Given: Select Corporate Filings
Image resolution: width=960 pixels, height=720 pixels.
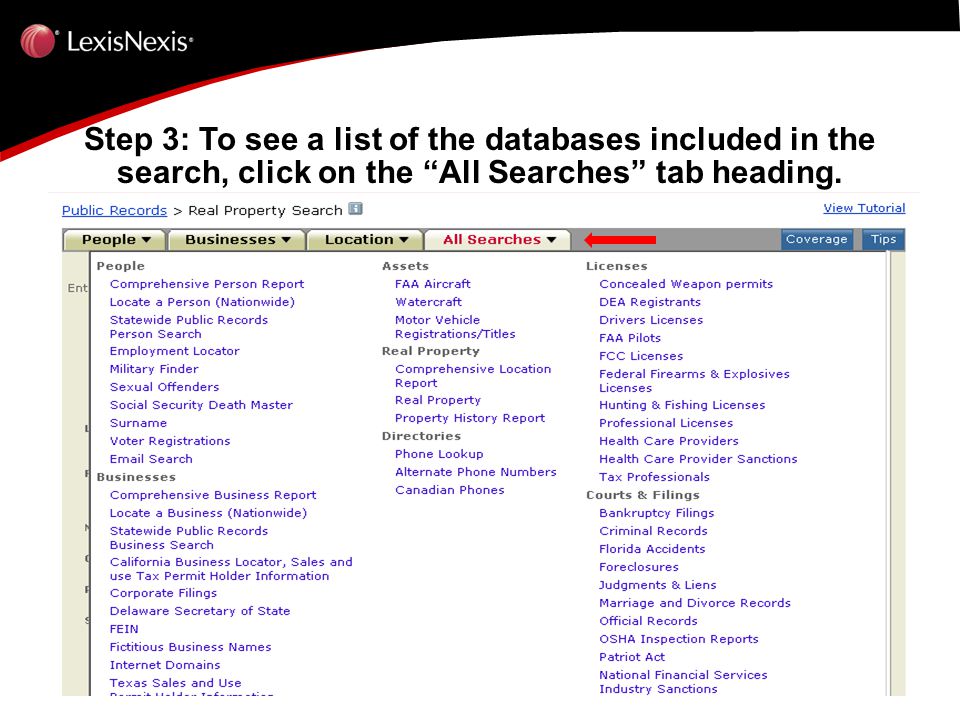Looking at the screenshot, I should pyautogui.click(x=163, y=593).
